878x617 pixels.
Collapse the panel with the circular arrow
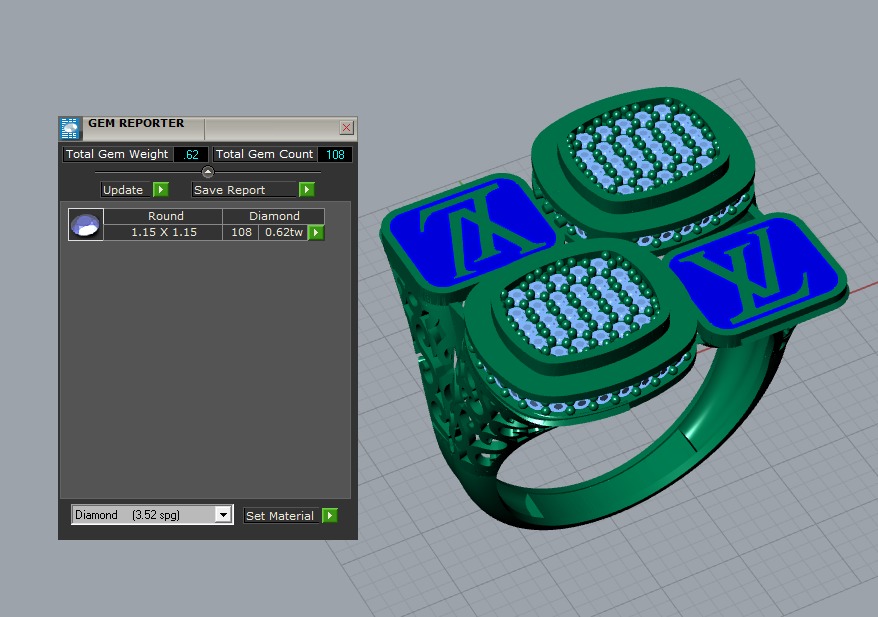click(x=208, y=172)
